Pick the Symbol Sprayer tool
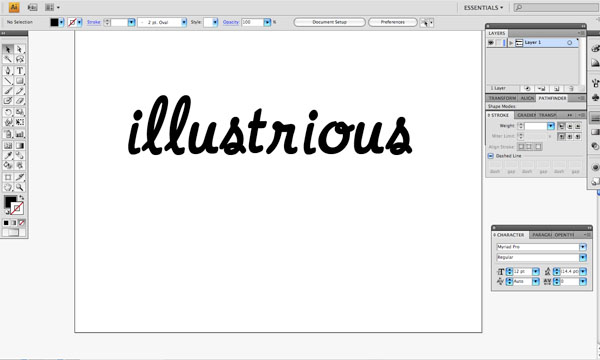This screenshot has width=600, height=360. 8,134
